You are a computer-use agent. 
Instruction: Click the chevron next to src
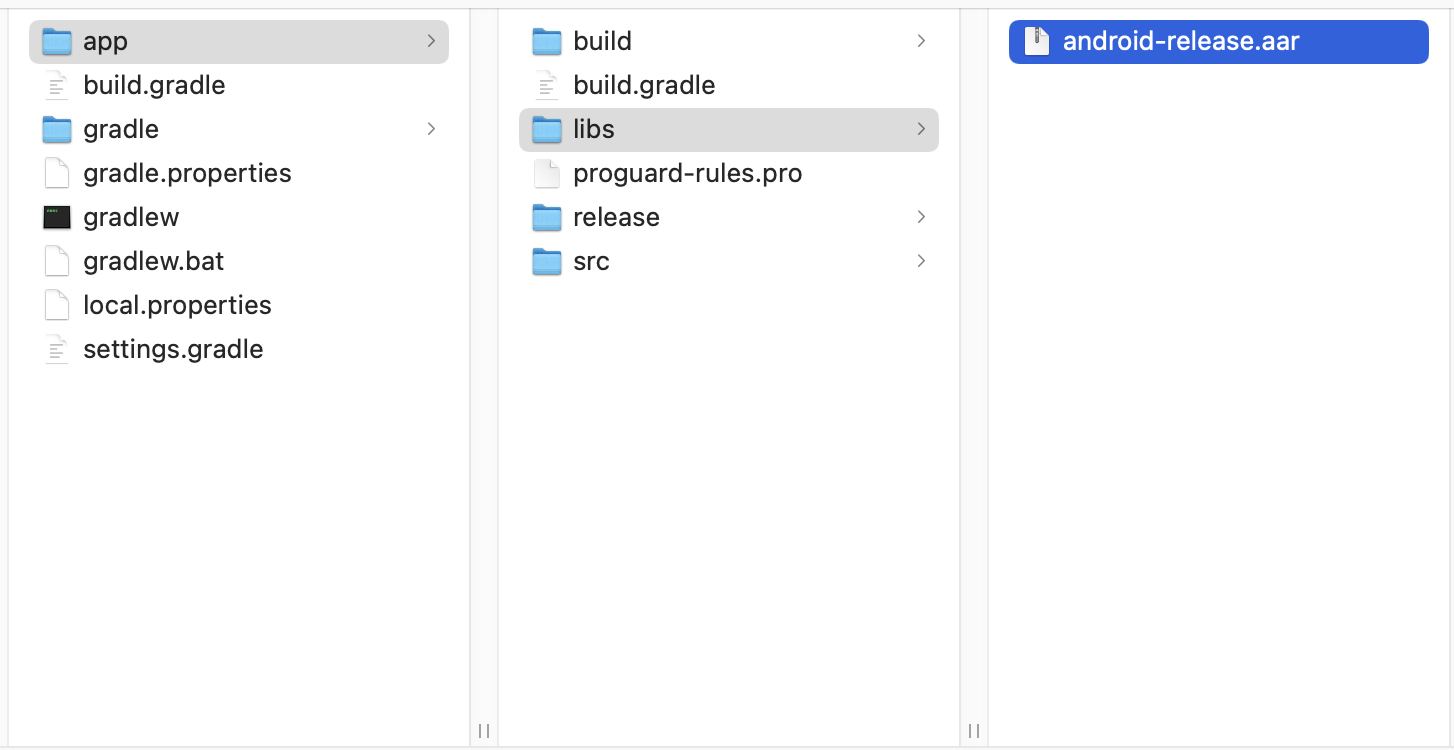921,261
